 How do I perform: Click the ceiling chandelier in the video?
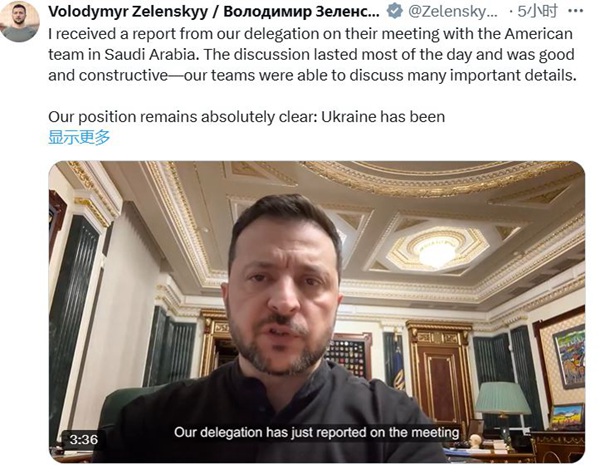coord(437,251)
